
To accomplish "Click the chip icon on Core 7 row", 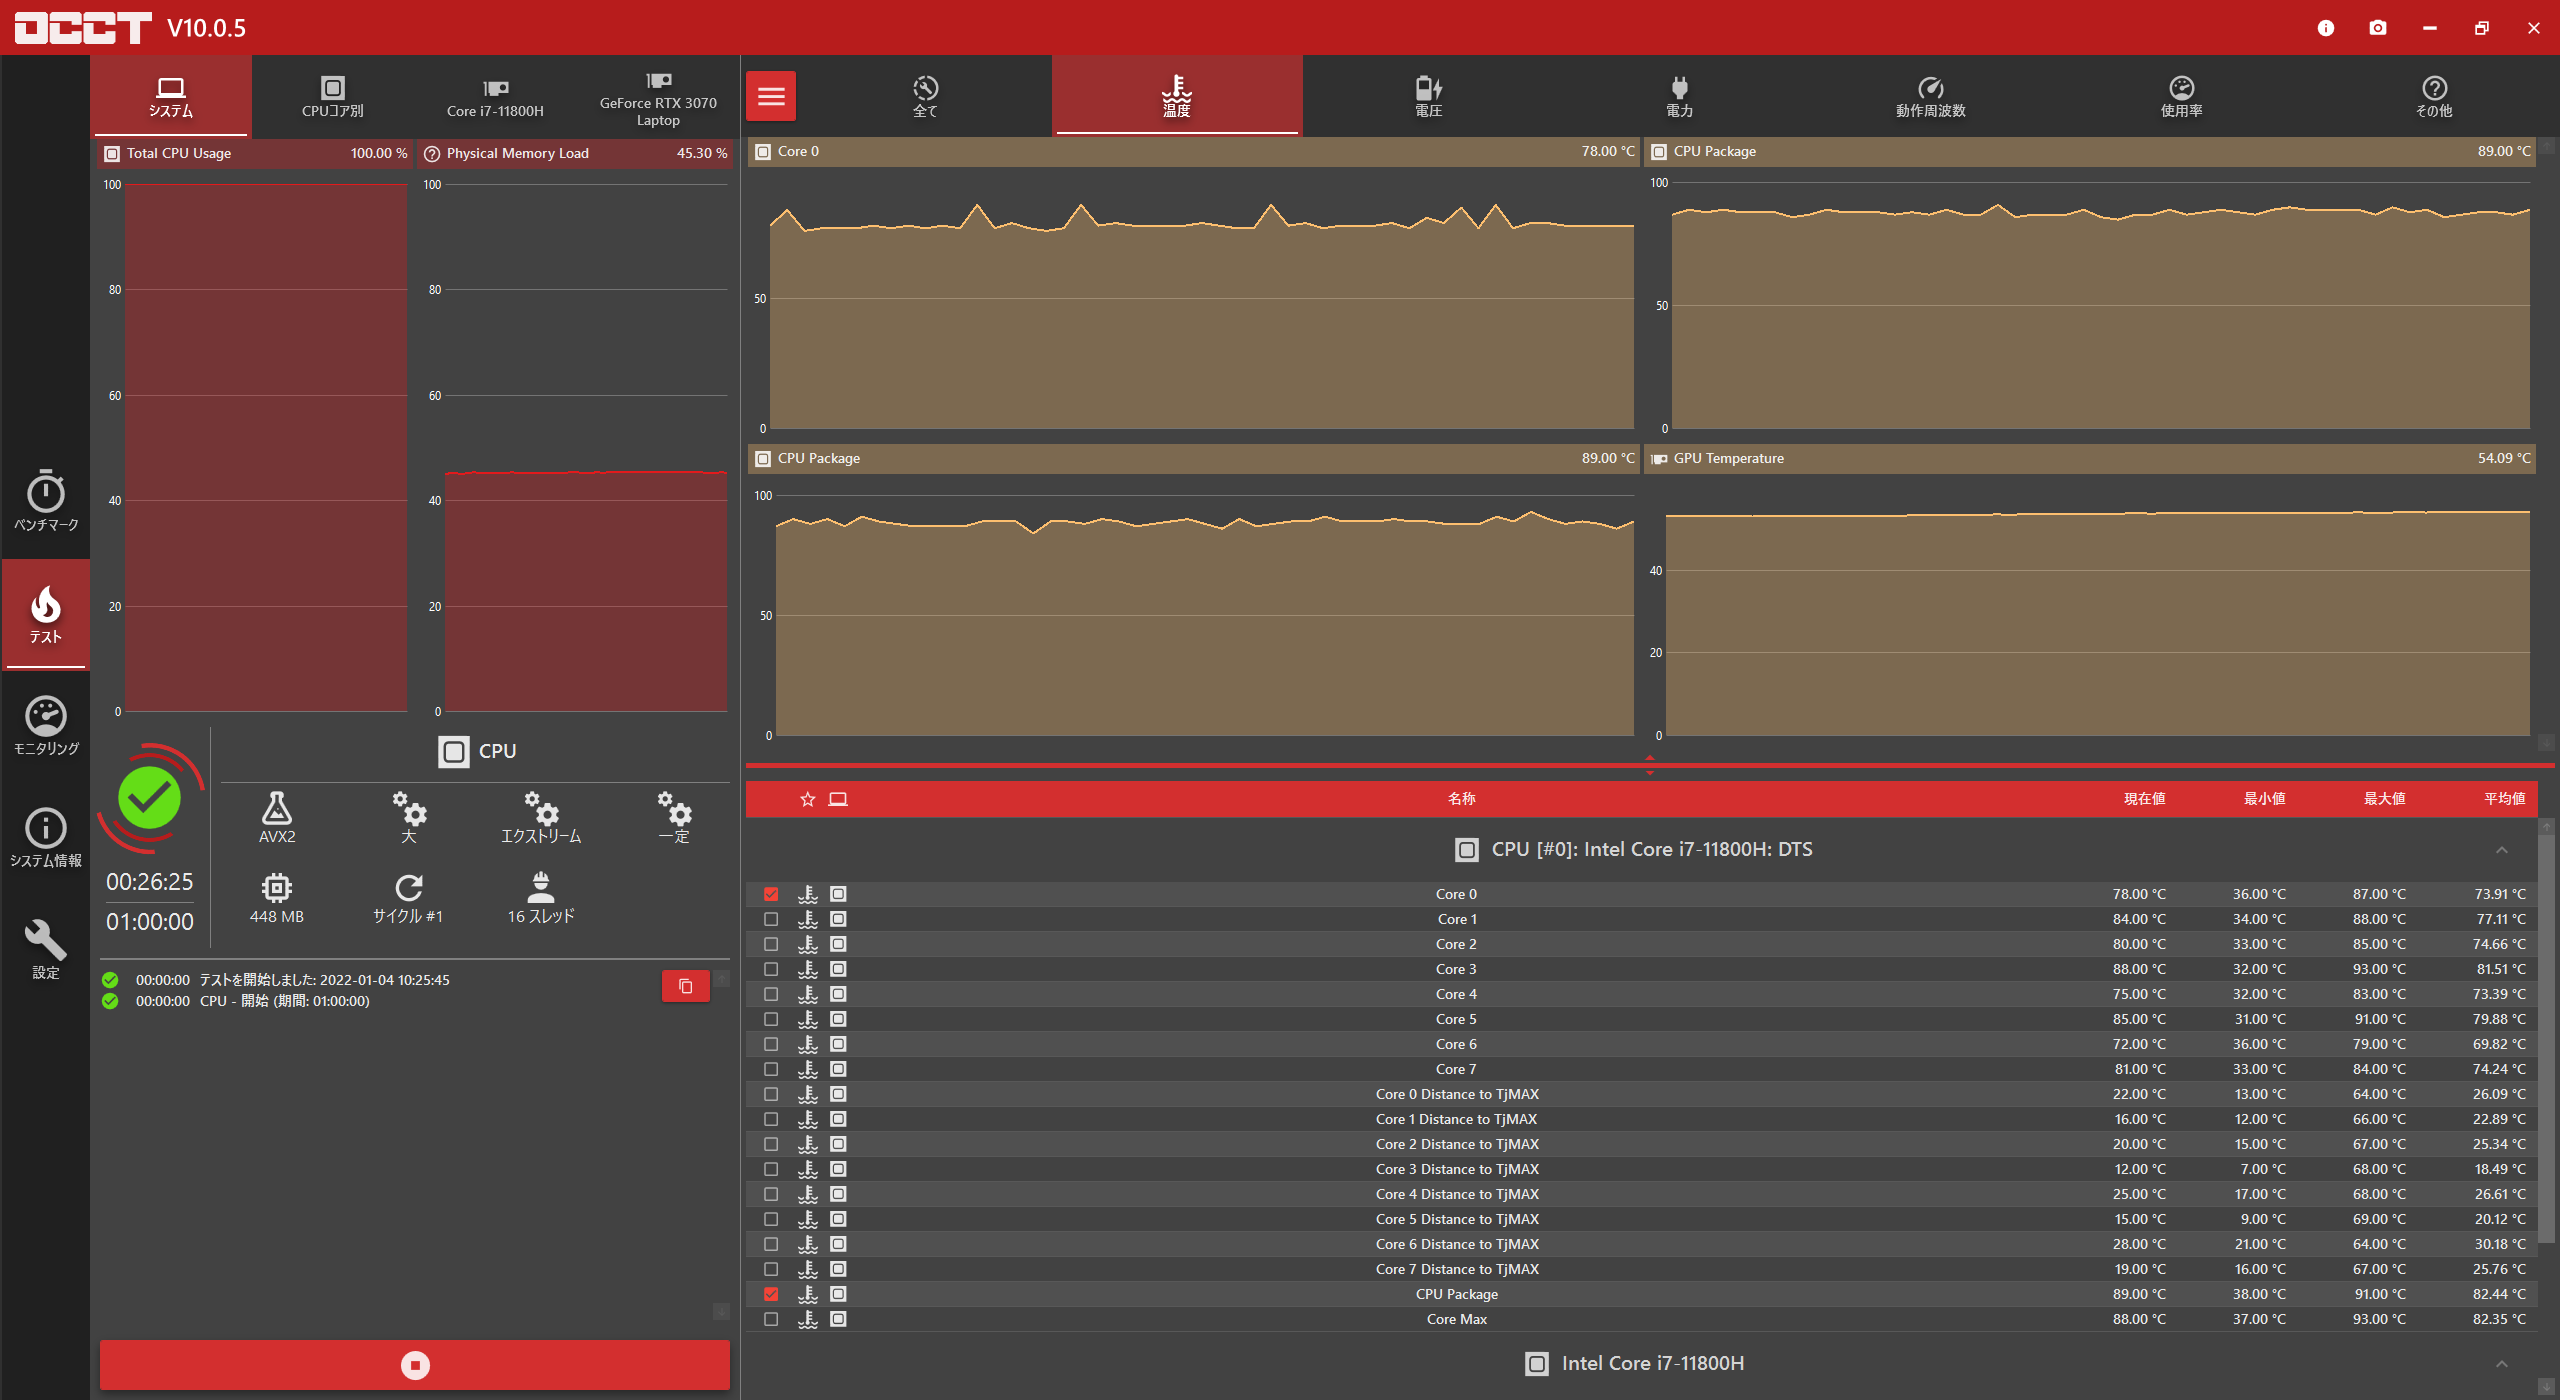I will [838, 1069].
